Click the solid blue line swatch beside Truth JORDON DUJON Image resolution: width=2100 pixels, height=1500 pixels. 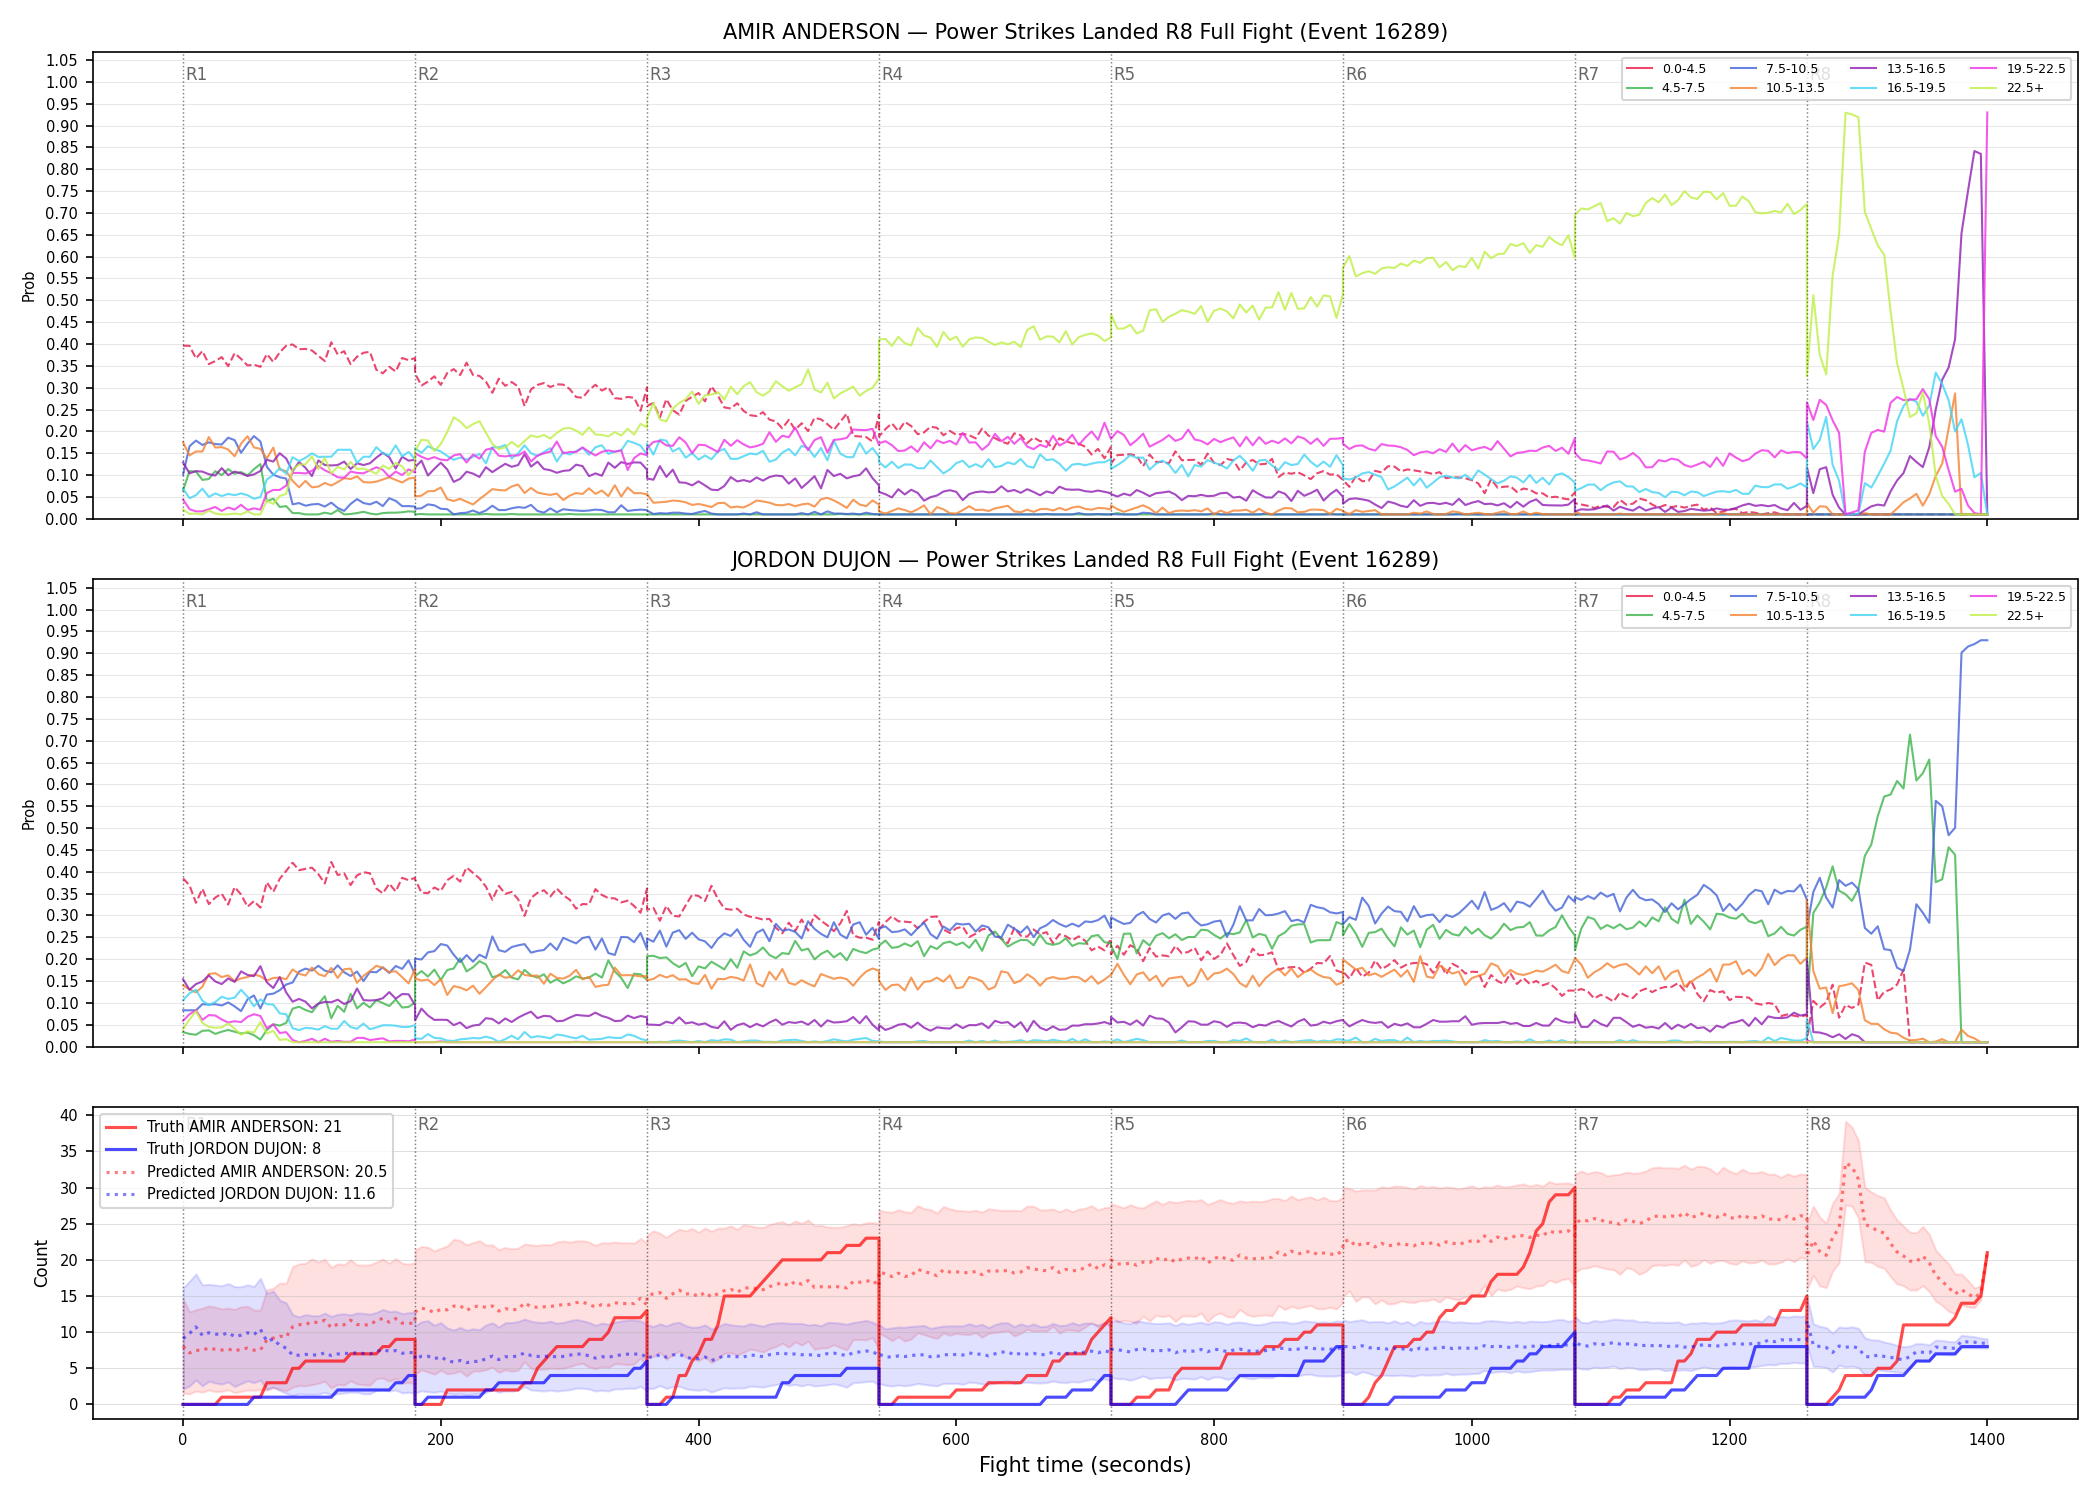click(x=121, y=1149)
